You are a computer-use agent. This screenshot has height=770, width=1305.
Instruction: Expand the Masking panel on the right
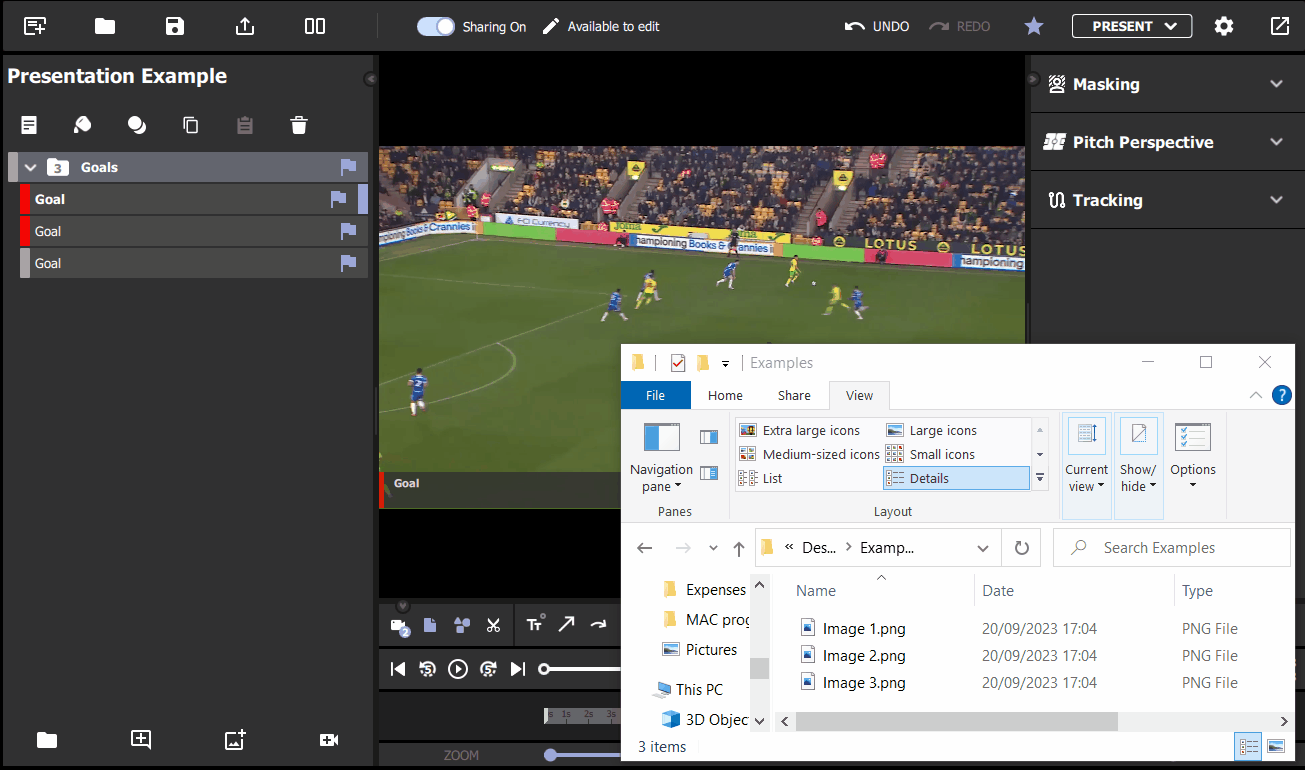coord(1276,84)
